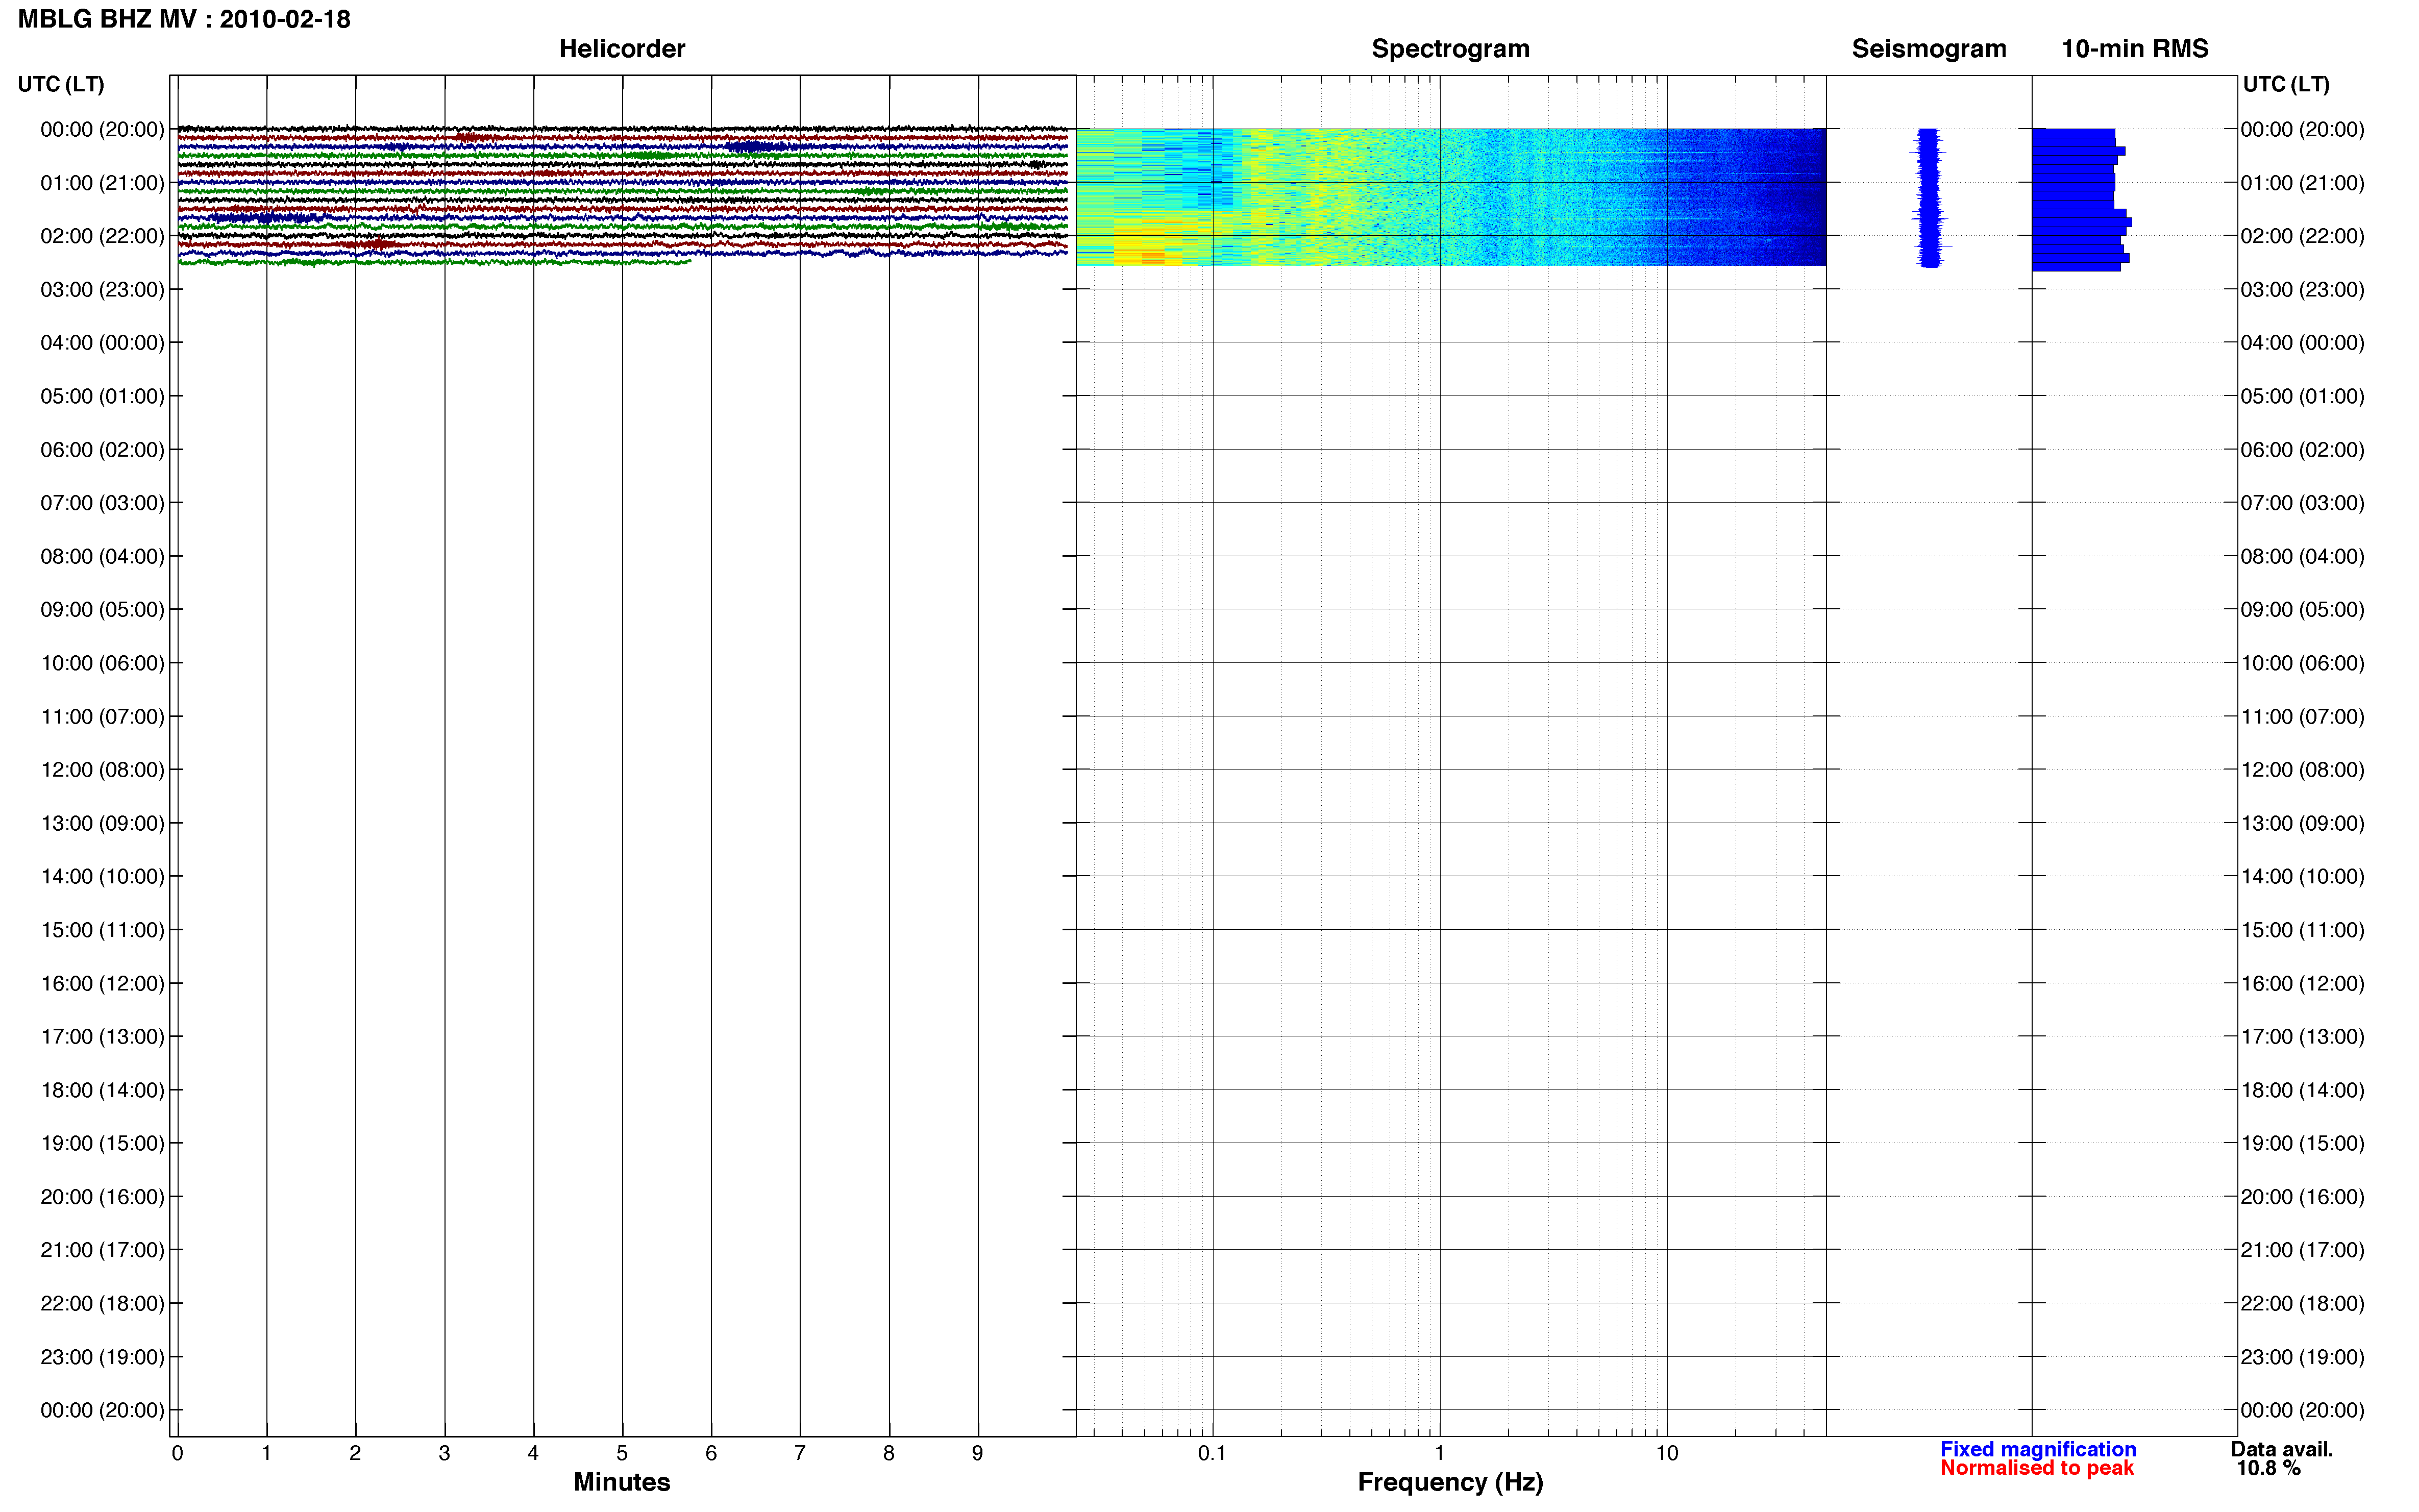Screen dimensions: 2419x1512
Task: Click the colored spectrogram data block
Action: click(1450, 197)
